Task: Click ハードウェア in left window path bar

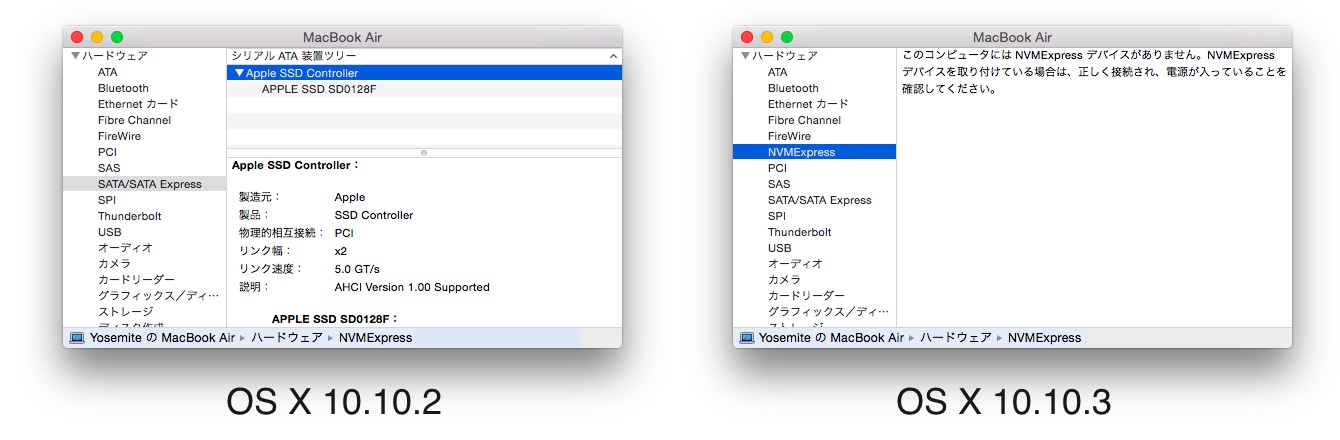Action: click(285, 338)
